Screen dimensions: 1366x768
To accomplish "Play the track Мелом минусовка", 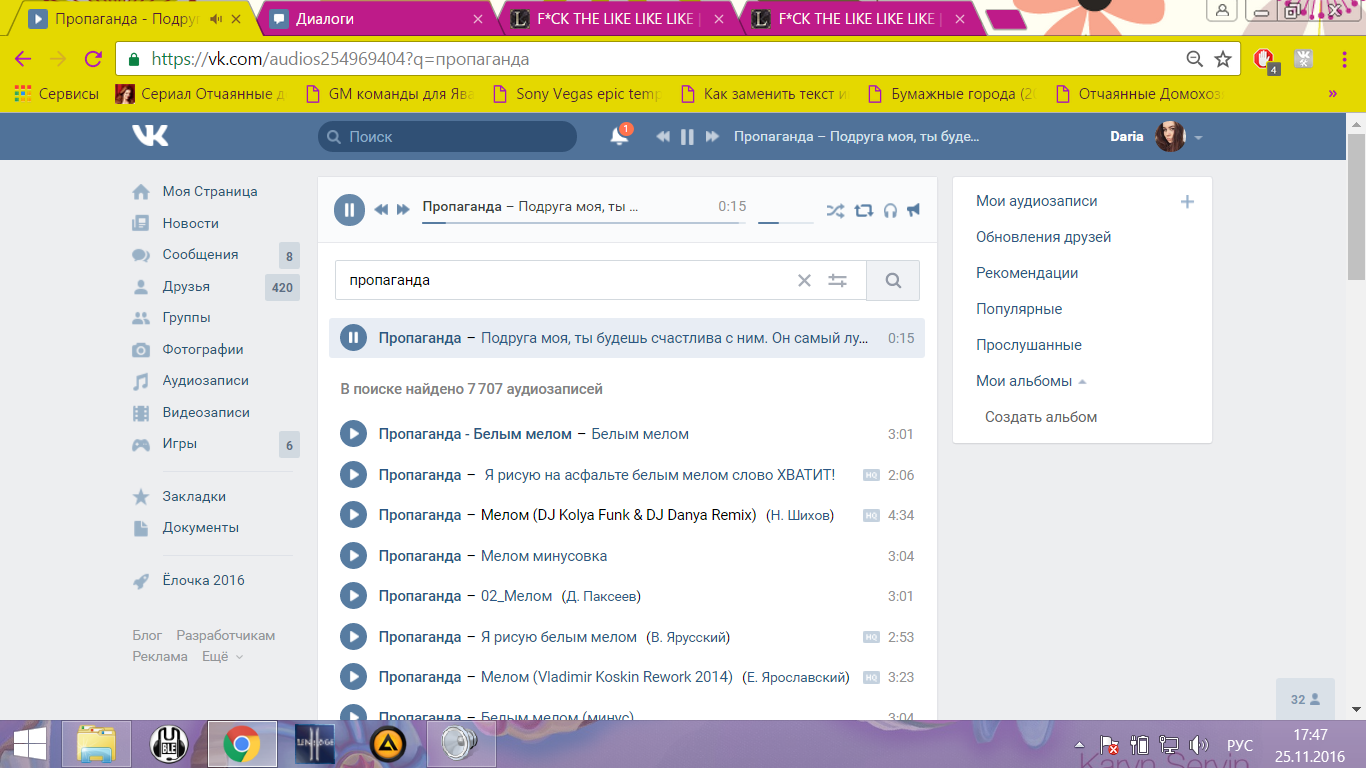I will (x=353, y=556).
